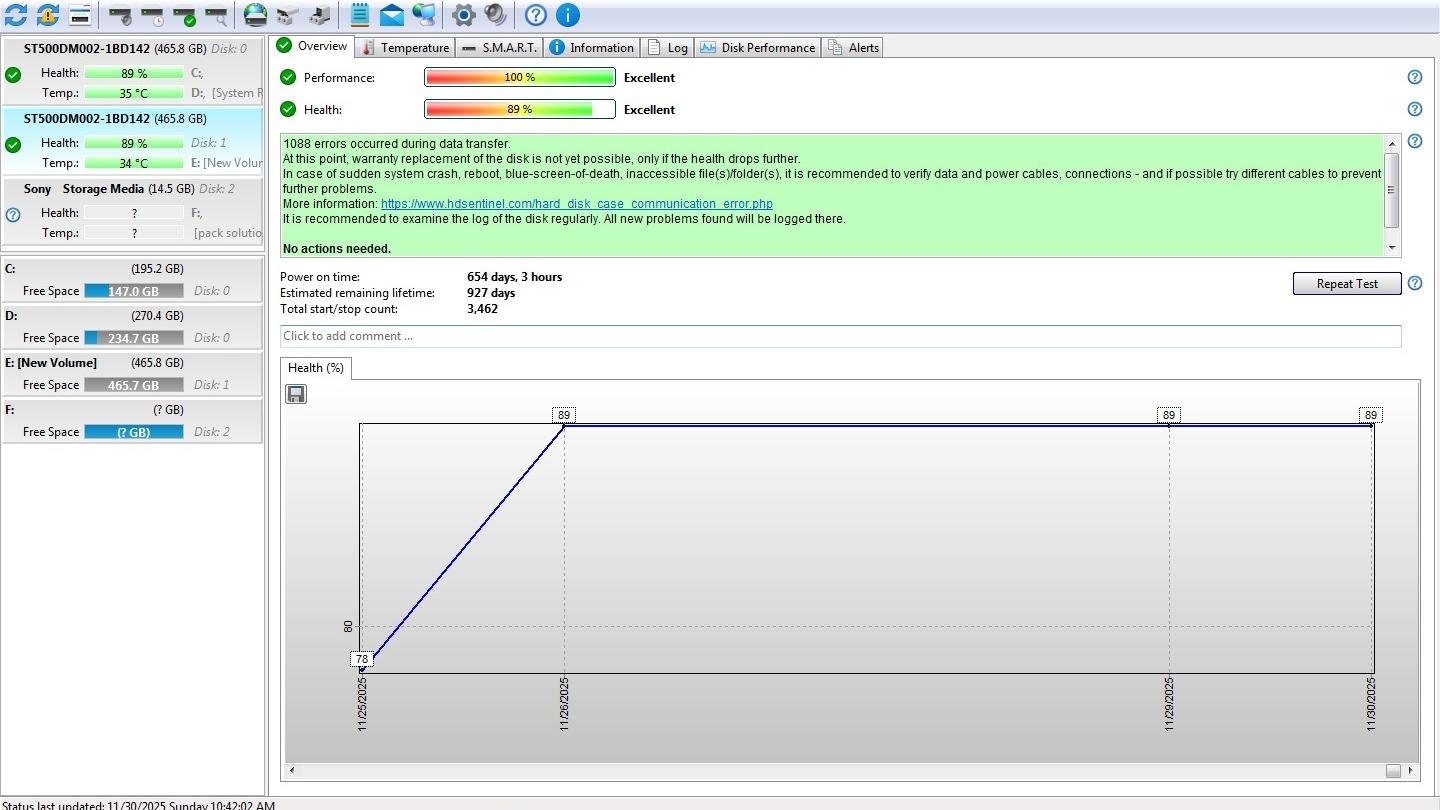Click the comment input field
Screen dimensions: 1440x810
pyautogui.click(x=840, y=336)
